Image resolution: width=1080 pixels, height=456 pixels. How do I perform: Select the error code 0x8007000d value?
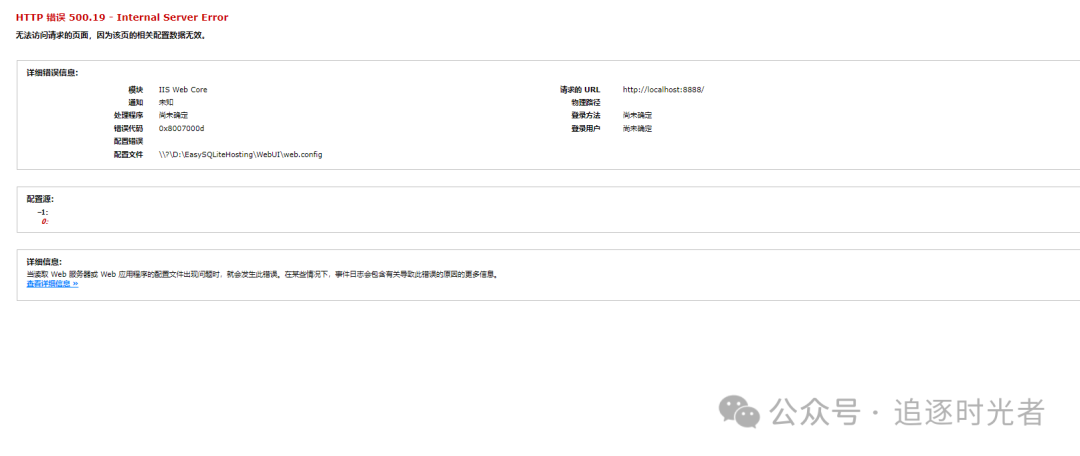click(x=181, y=128)
